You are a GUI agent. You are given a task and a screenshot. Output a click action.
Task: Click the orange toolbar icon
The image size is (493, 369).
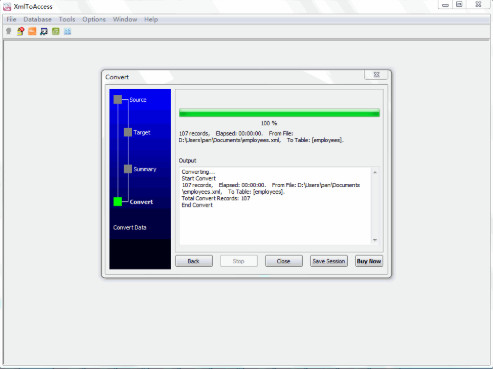(32, 31)
